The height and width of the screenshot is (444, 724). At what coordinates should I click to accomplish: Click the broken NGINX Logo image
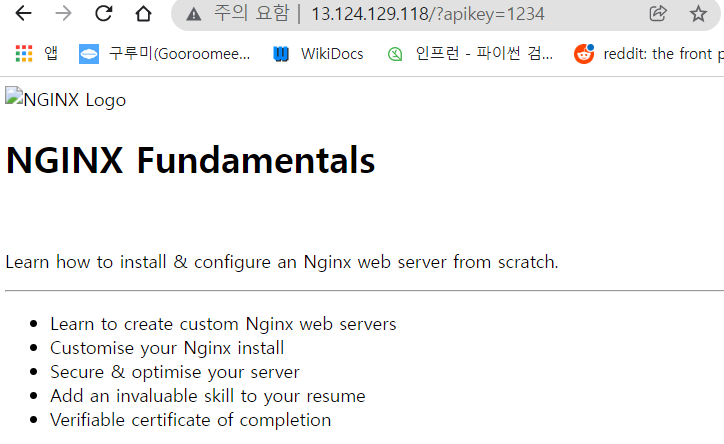click(x=65, y=98)
